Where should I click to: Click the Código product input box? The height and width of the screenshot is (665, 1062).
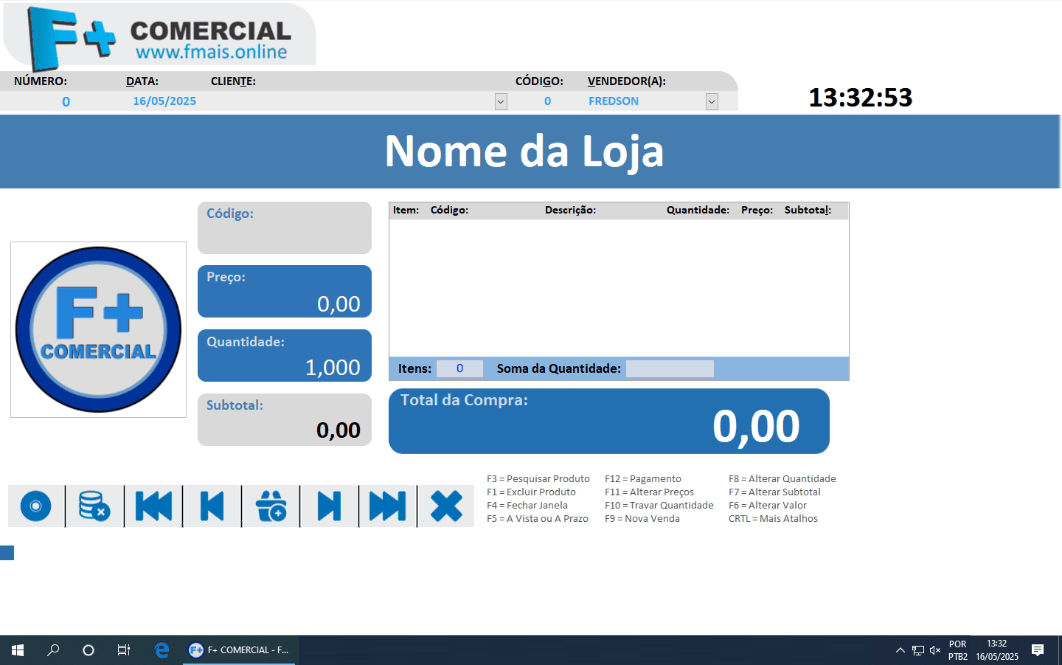pyautogui.click(x=285, y=229)
